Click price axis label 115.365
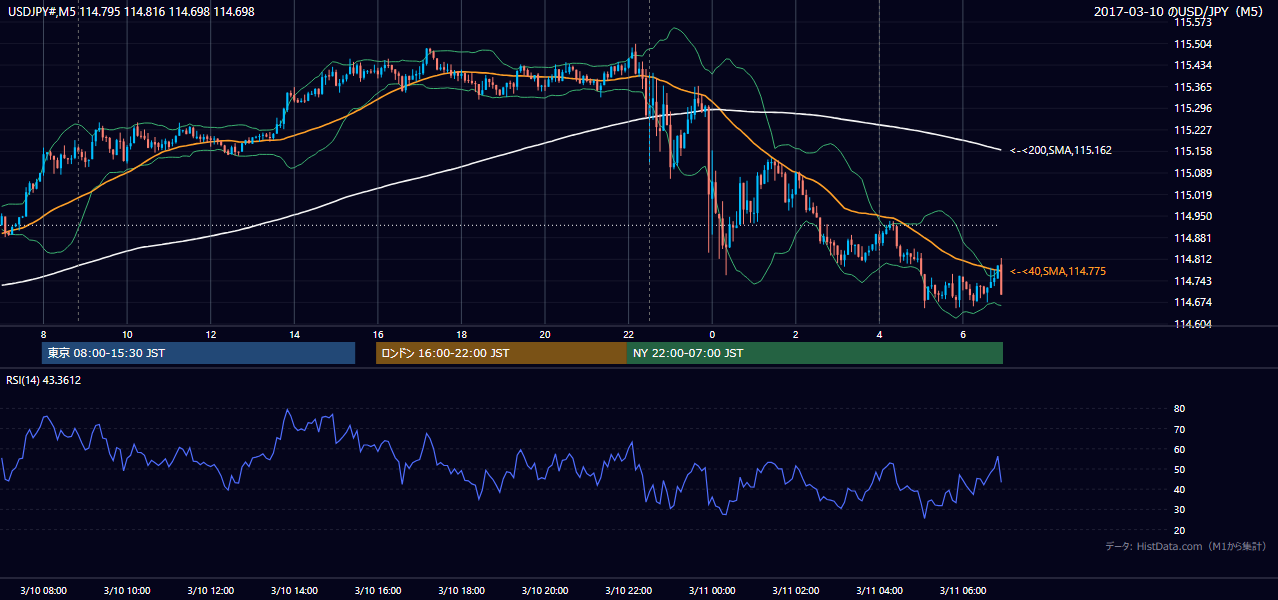 point(1192,87)
